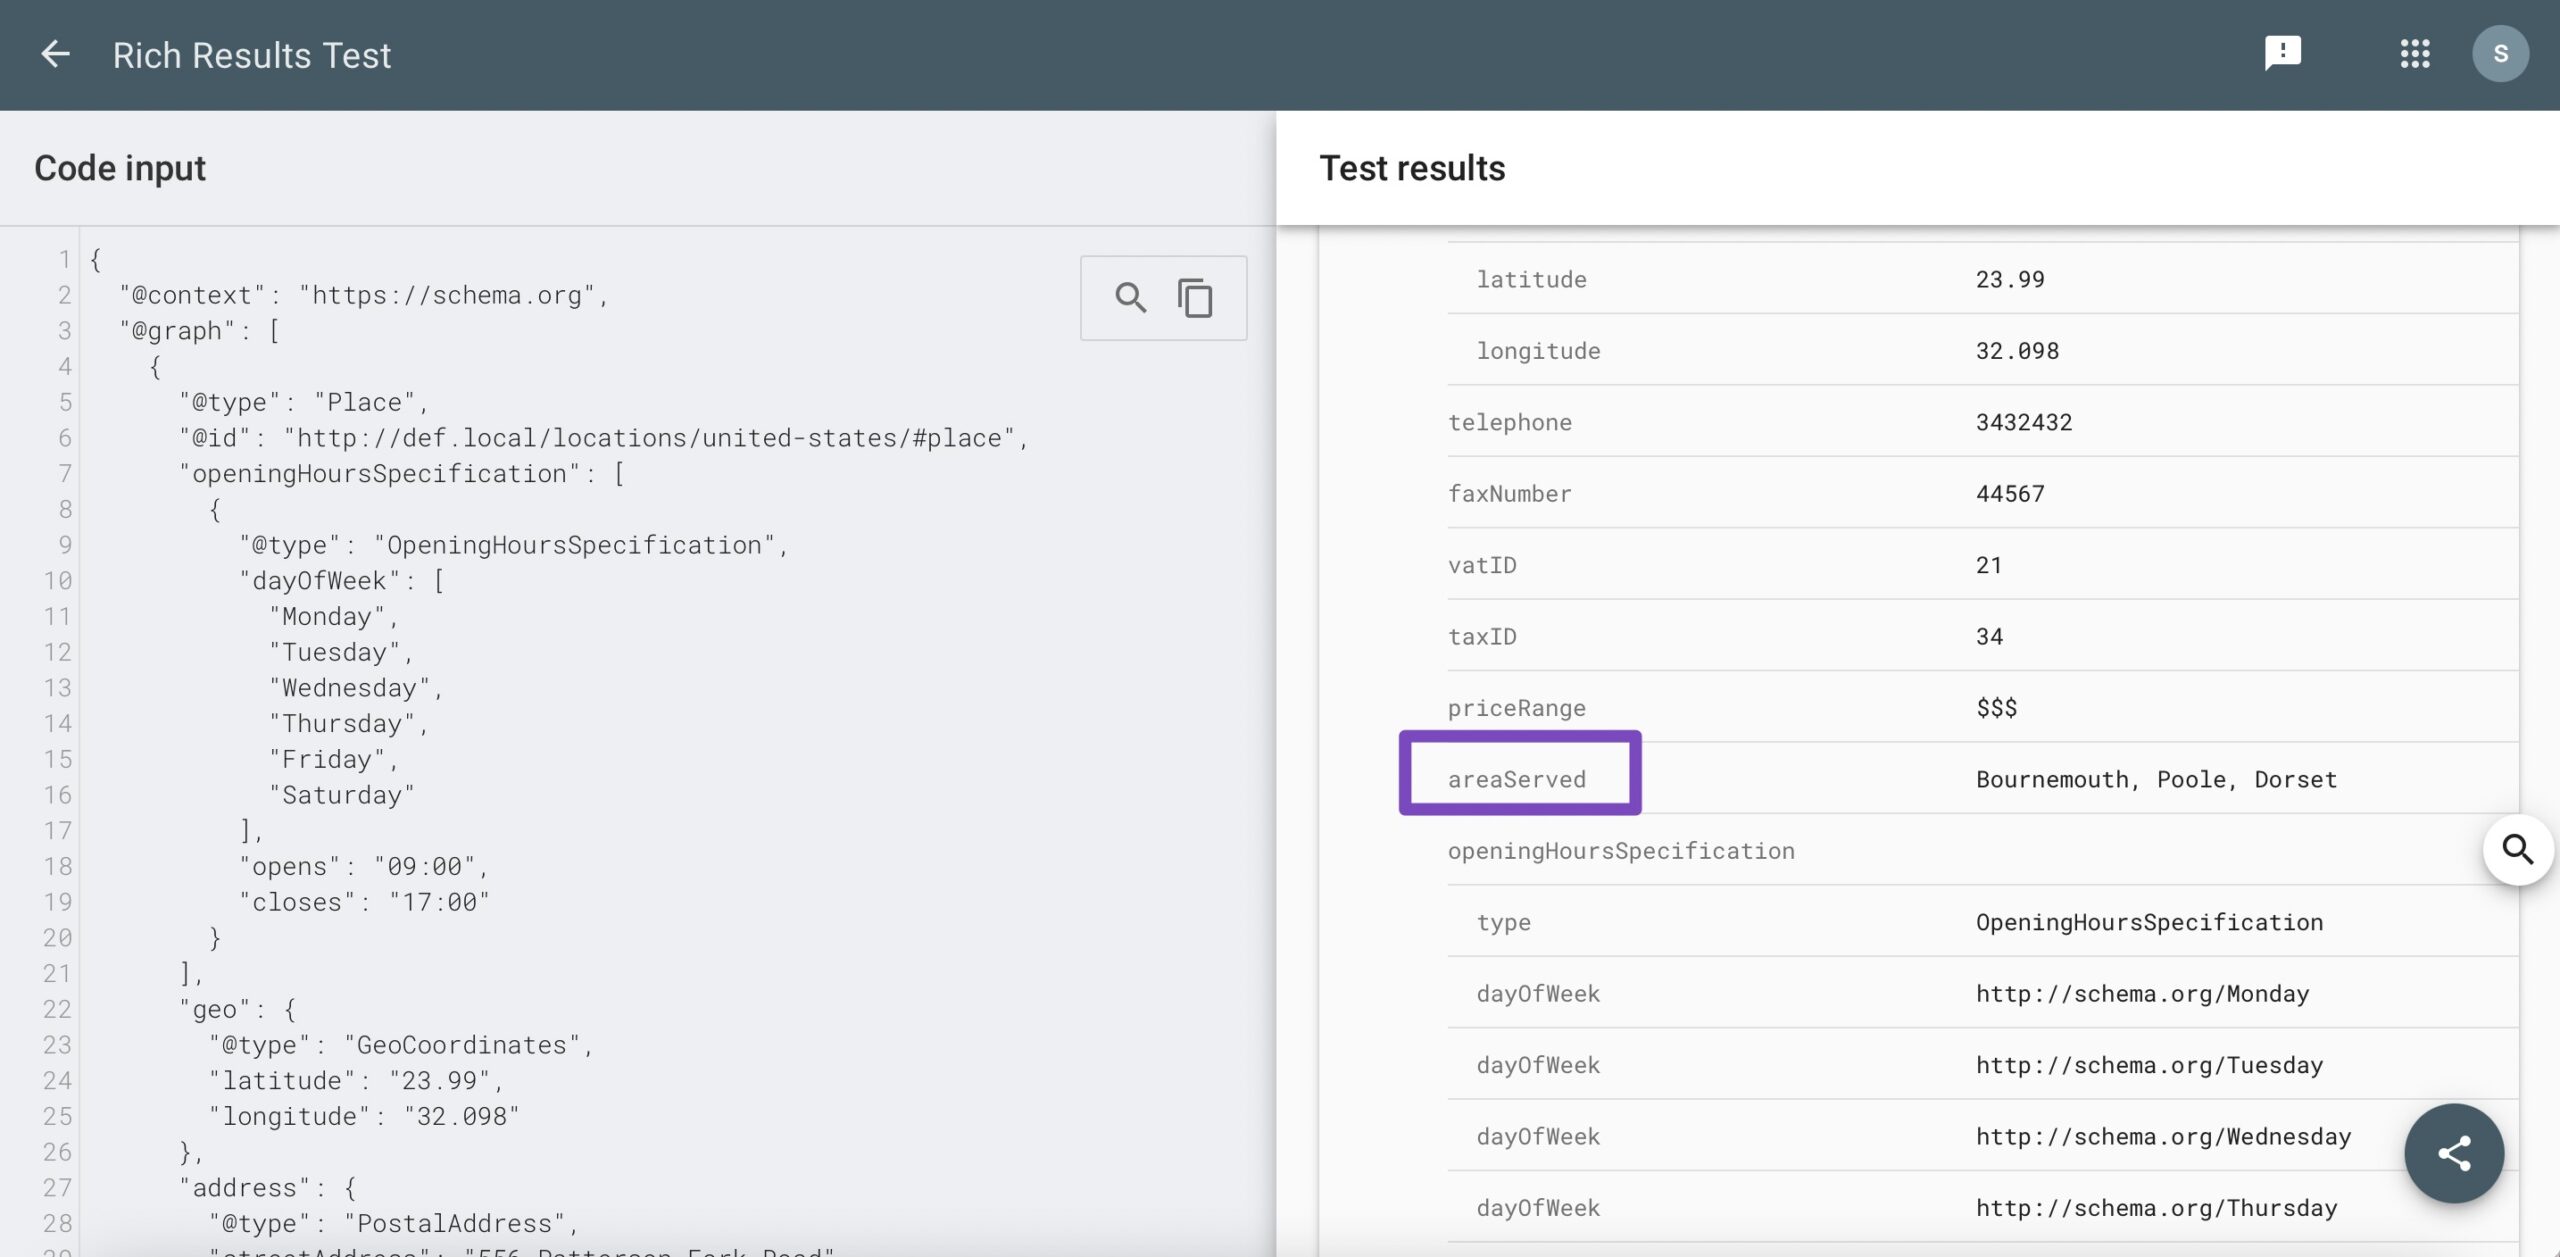Search within the code input
Screen dimensions: 2560x1257
tap(1130, 298)
